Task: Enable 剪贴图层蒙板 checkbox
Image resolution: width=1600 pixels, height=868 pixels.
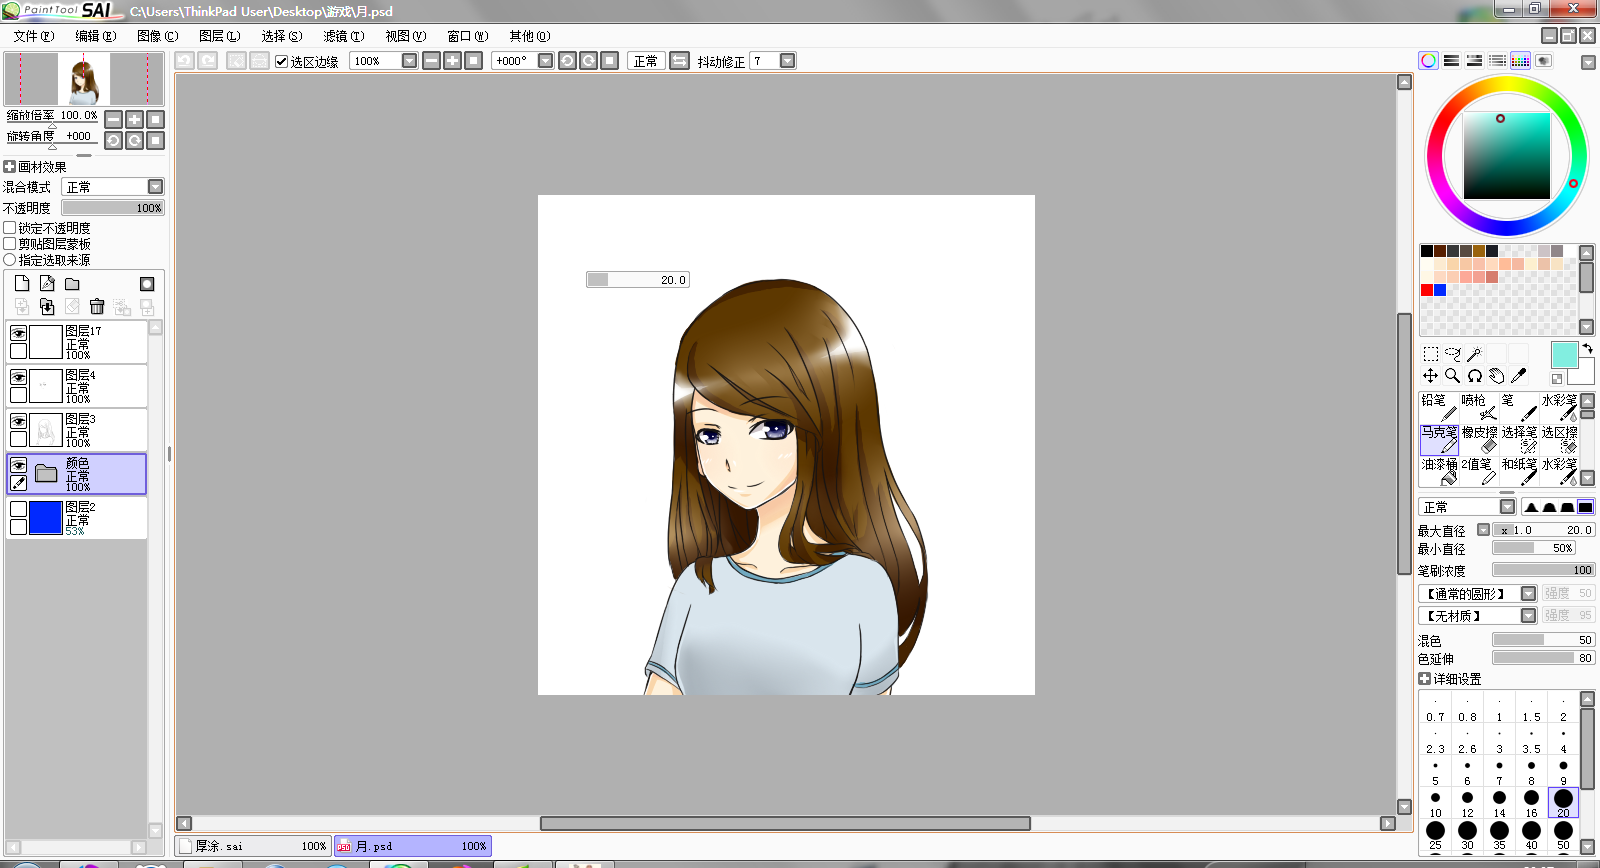Action: point(10,244)
